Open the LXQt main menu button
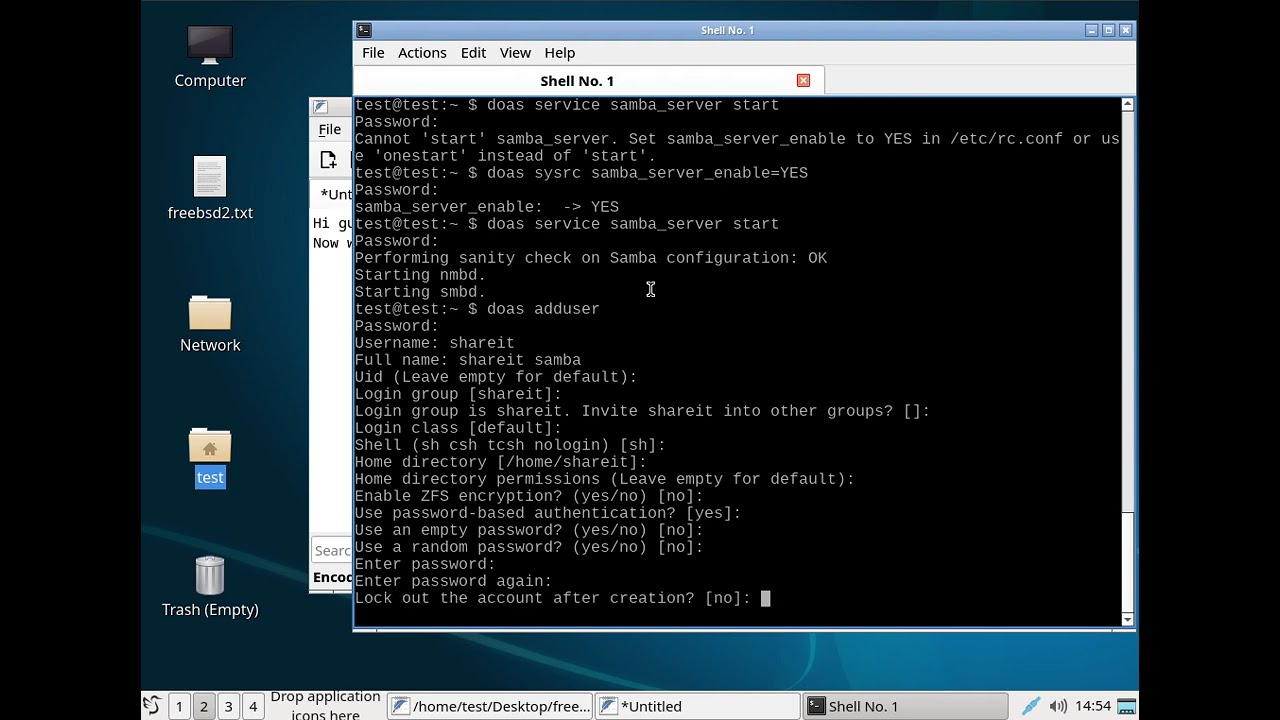Image resolution: width=1280 pixels, height=720 pixels. tap(152, 706)
